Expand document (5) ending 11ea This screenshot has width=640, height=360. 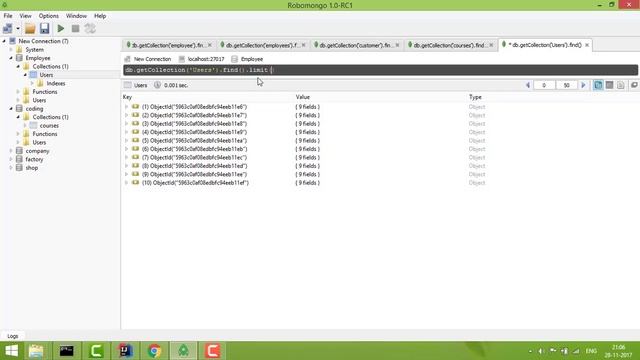point(127,141)
